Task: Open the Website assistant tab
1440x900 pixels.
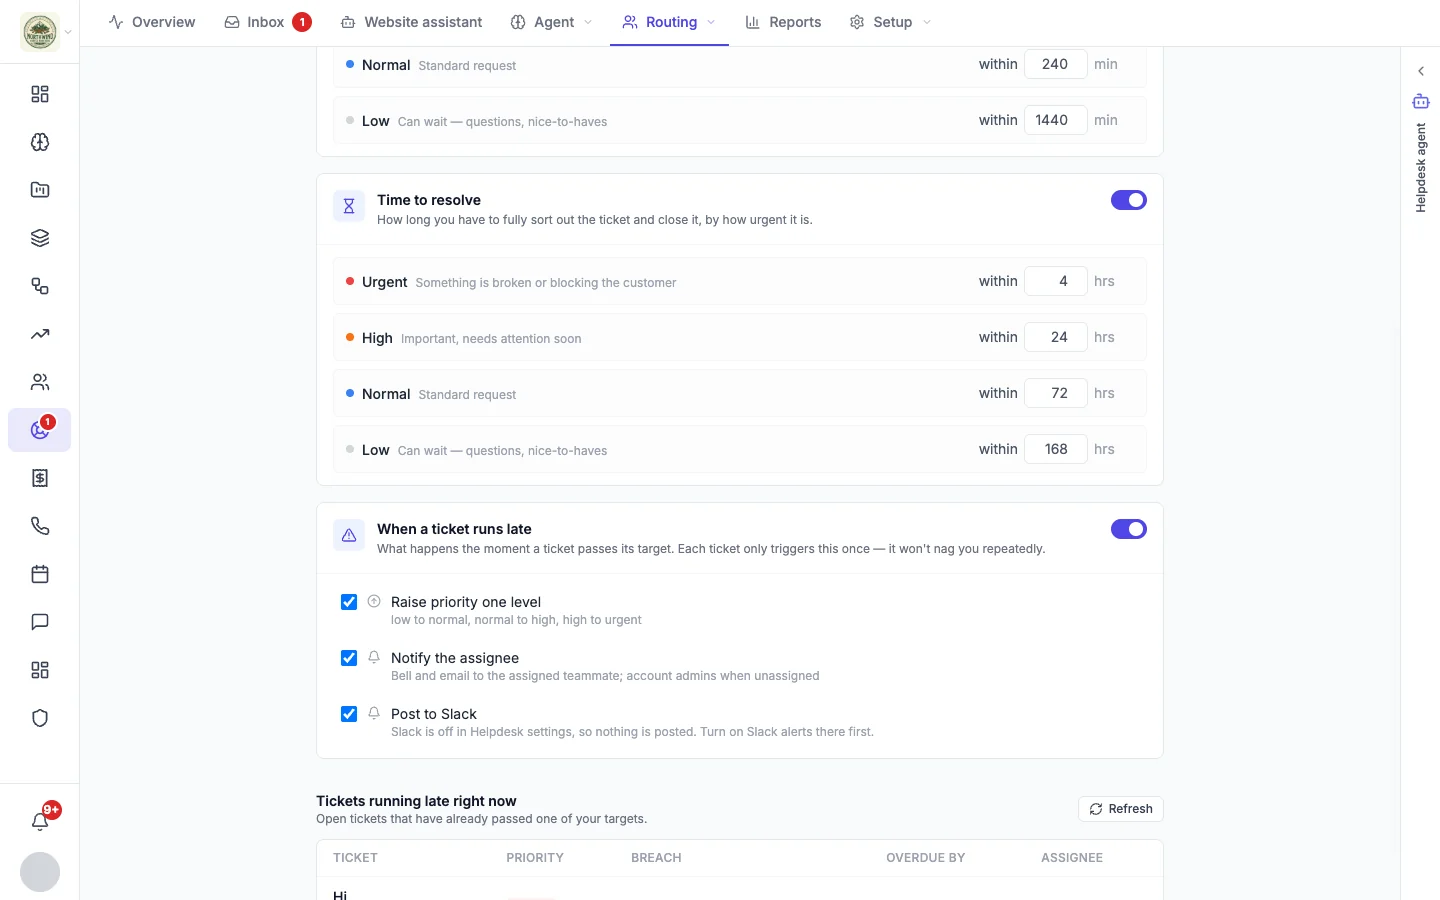Action: click(x=411, y=22)
